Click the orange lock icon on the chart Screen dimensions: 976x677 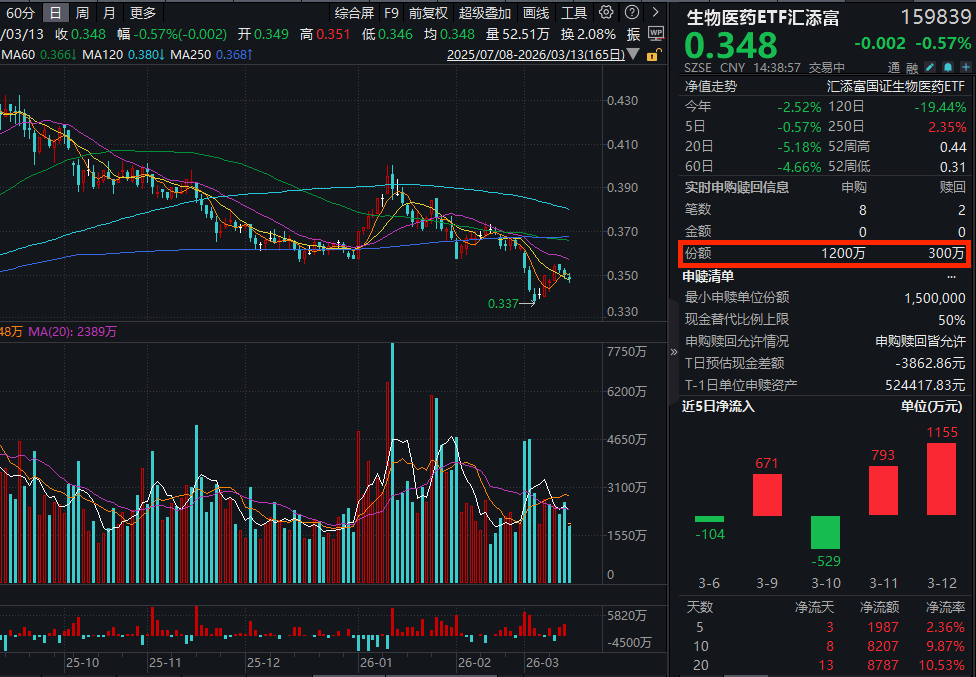pos(655,55)
